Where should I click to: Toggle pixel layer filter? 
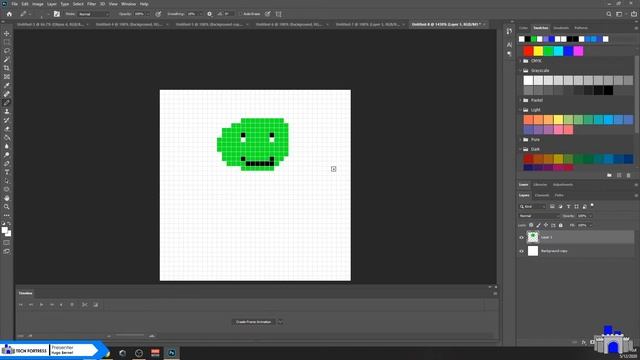click(x=552, y=207)
